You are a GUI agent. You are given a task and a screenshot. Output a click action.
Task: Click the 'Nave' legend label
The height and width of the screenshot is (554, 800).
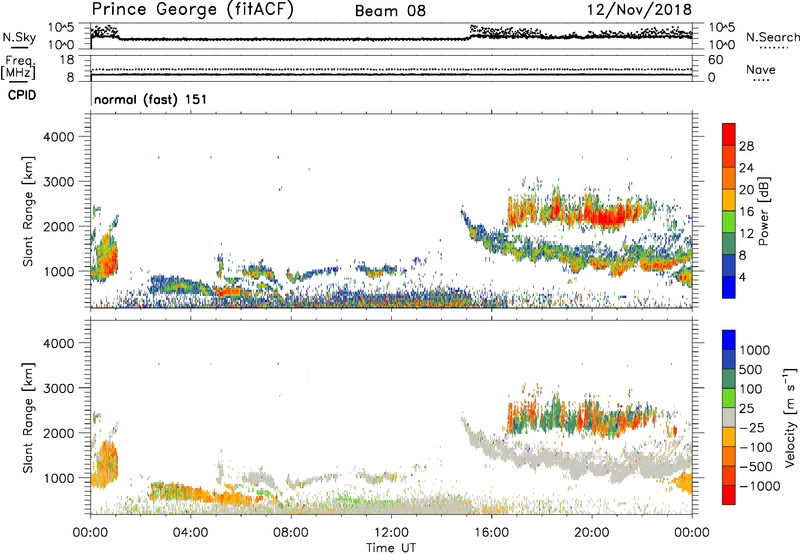761,70
